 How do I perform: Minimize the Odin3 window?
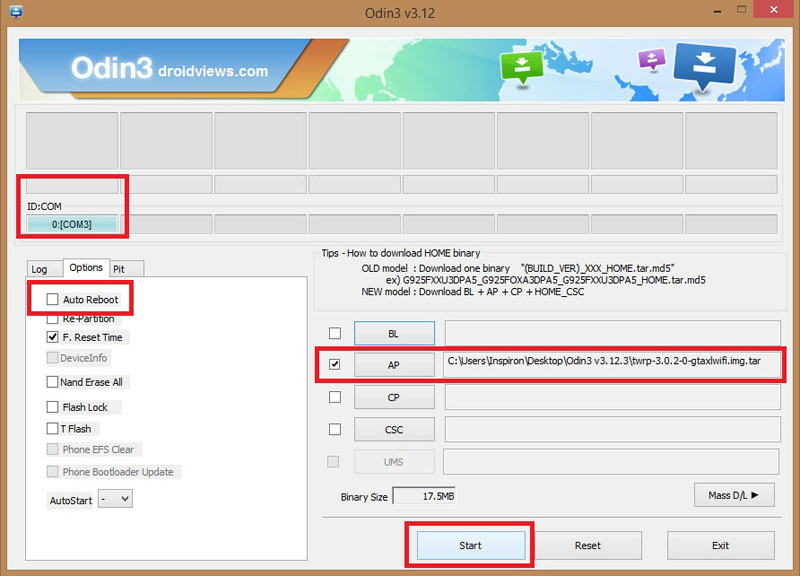click(717, 11)
